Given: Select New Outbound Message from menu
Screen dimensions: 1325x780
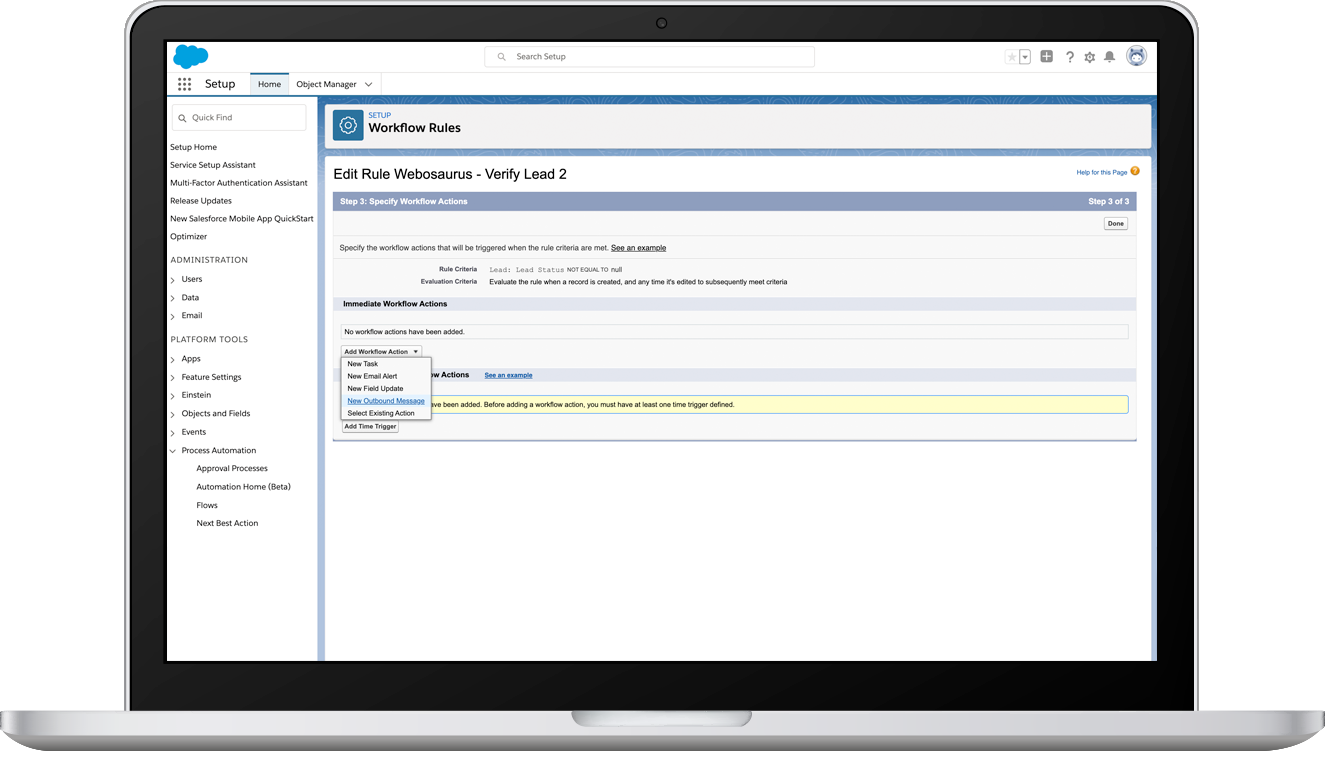Looking at the screenshot, I should [x=385, y=400].
